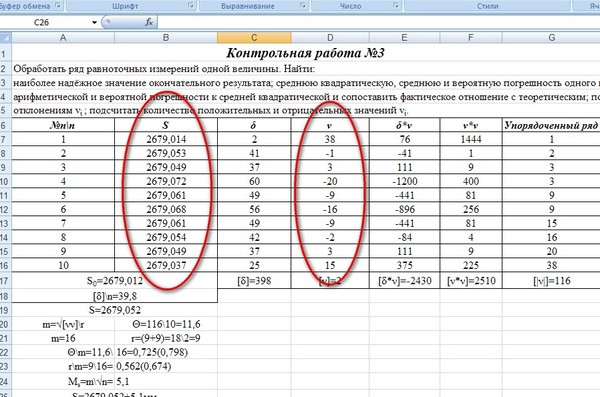
Task: Select the cell containing 375
Action: point(404,265)
